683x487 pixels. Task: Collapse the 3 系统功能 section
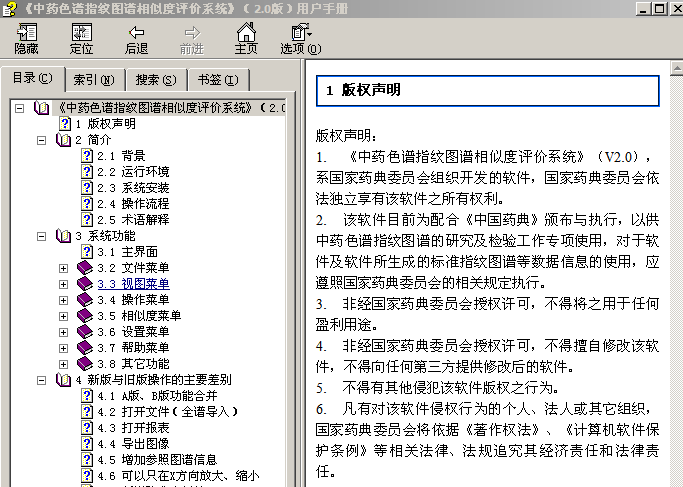point(41,236)
